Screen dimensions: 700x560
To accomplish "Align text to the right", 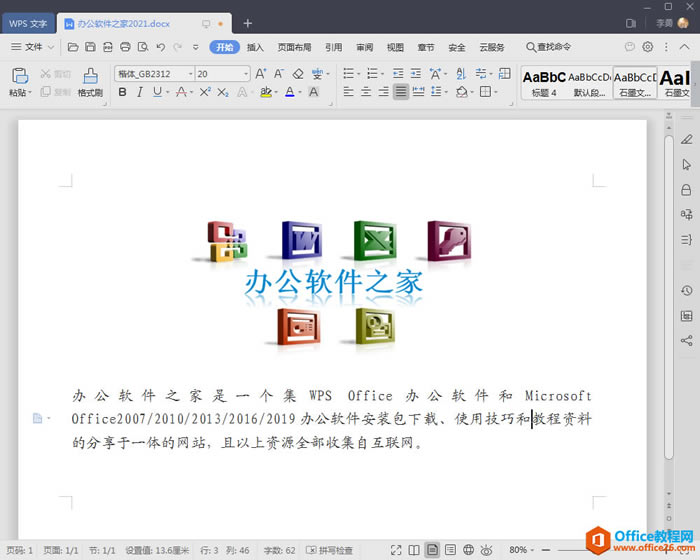I will (383, 92).
